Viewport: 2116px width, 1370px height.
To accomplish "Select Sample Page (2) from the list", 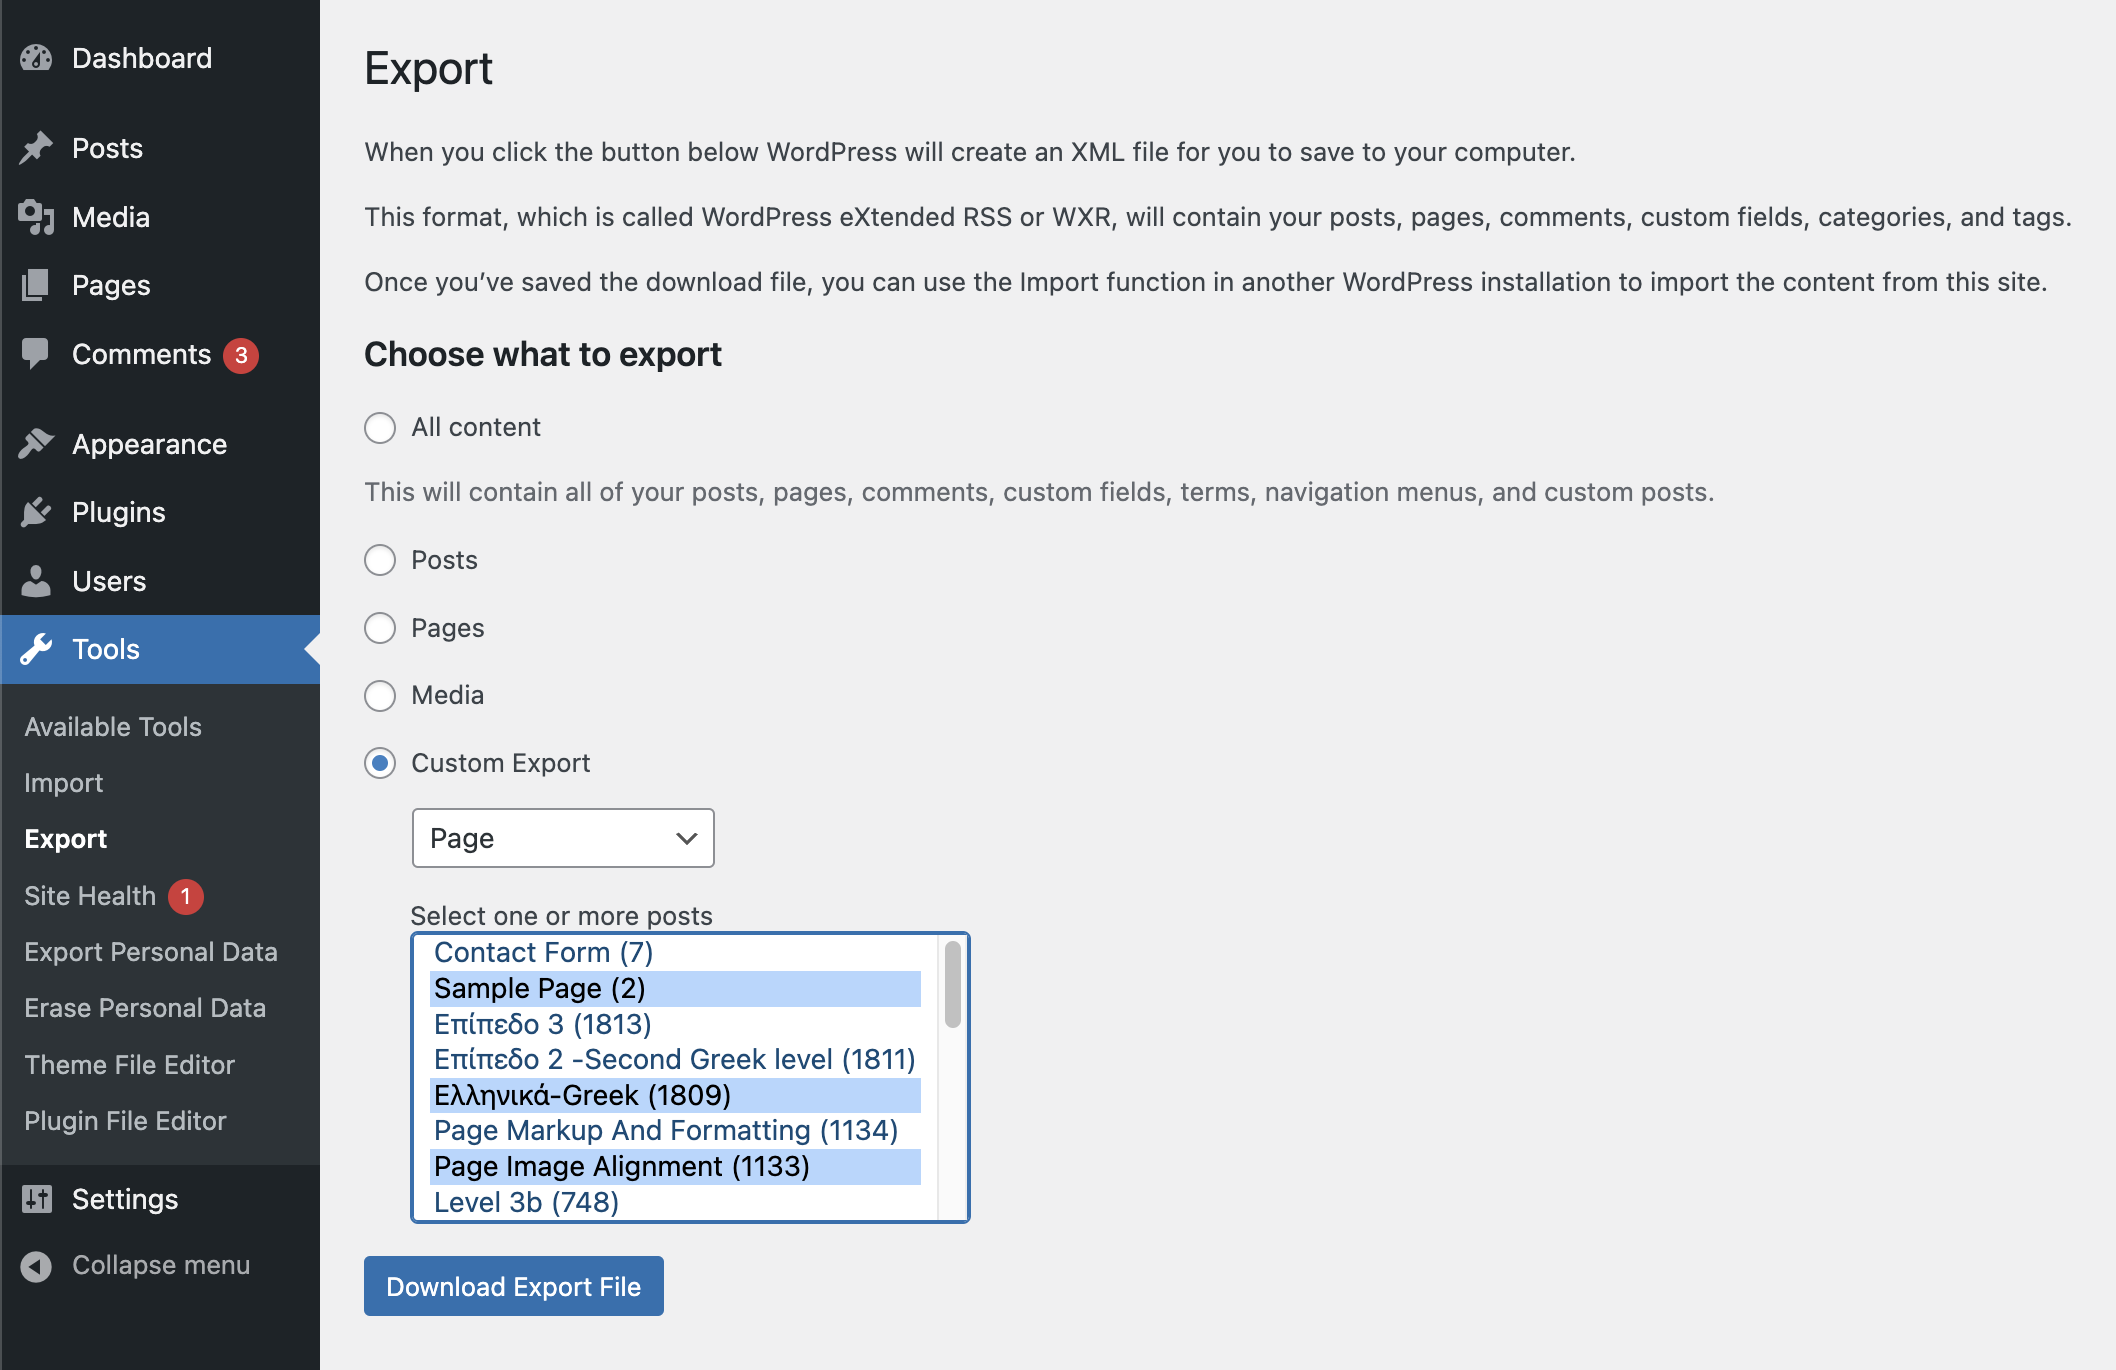I will 540,987.
